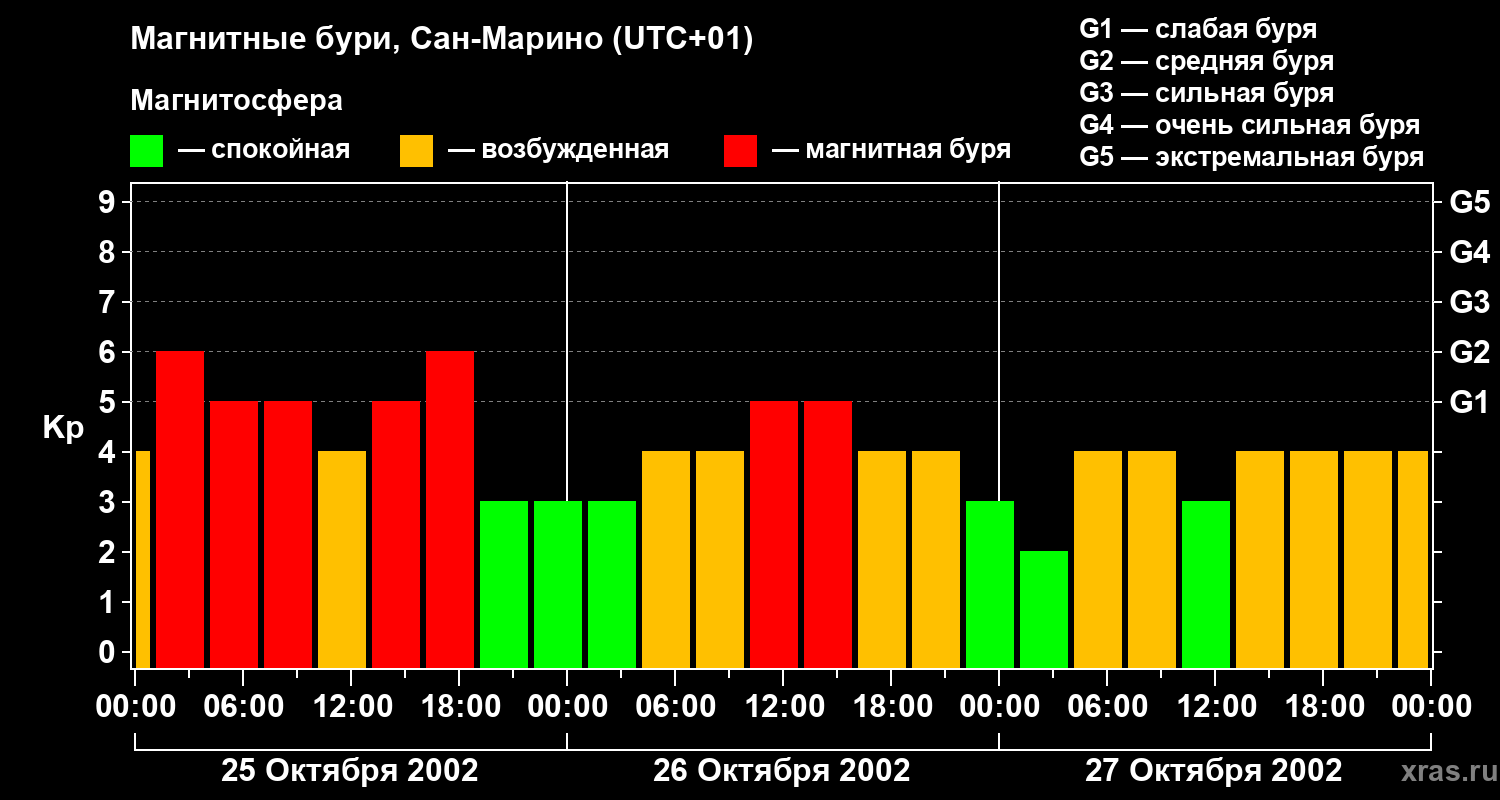The width and height of the screenshot is (1500, 800).
Task: Click the right-axis 'G5' label
Action: (x=1469, y=203)
